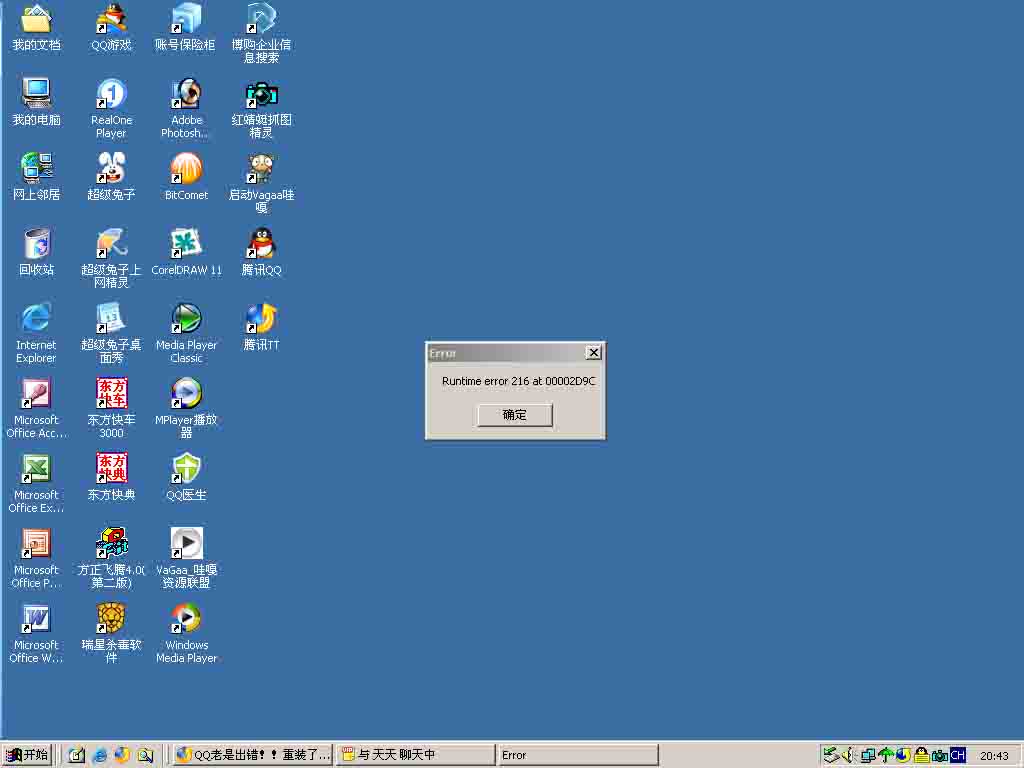Click the tray camera capture icon
The image size is (1024, 768).
[x=940, y=755]
